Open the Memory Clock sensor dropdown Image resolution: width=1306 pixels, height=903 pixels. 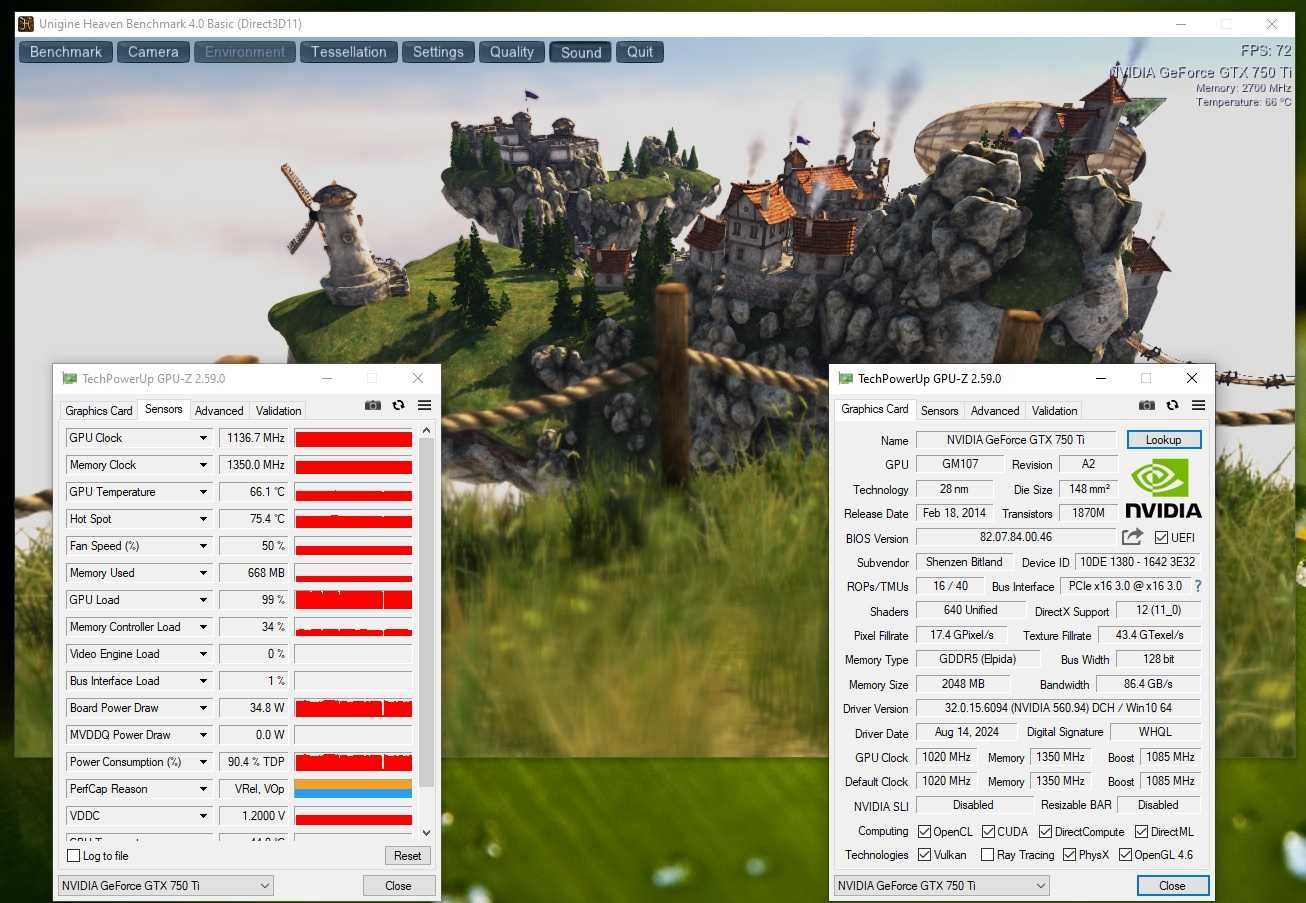click(203, 465)
